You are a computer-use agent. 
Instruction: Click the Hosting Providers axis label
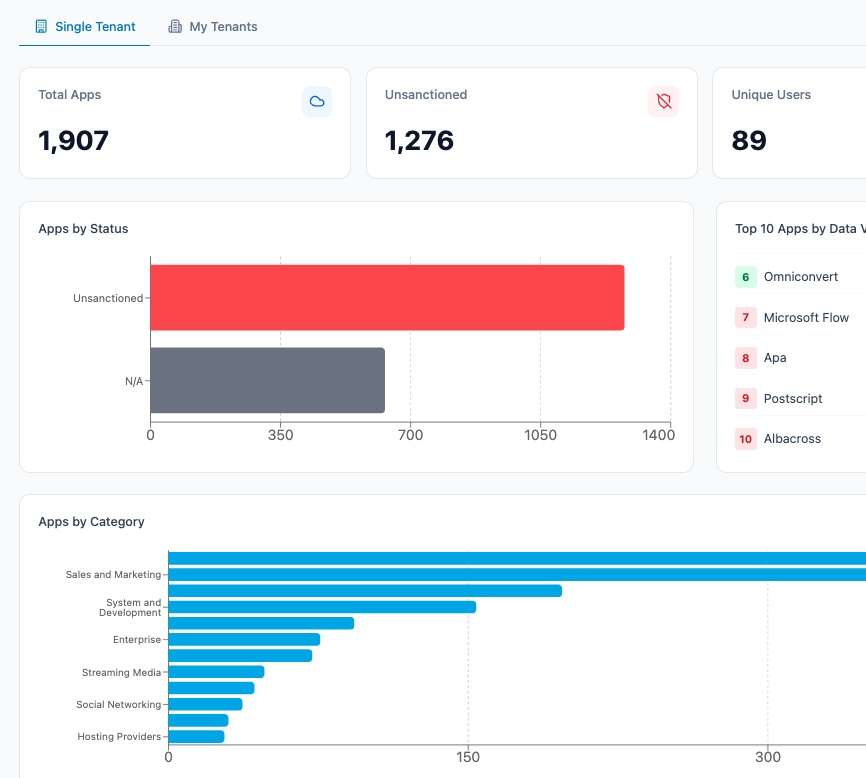click(x=119, y=737)
